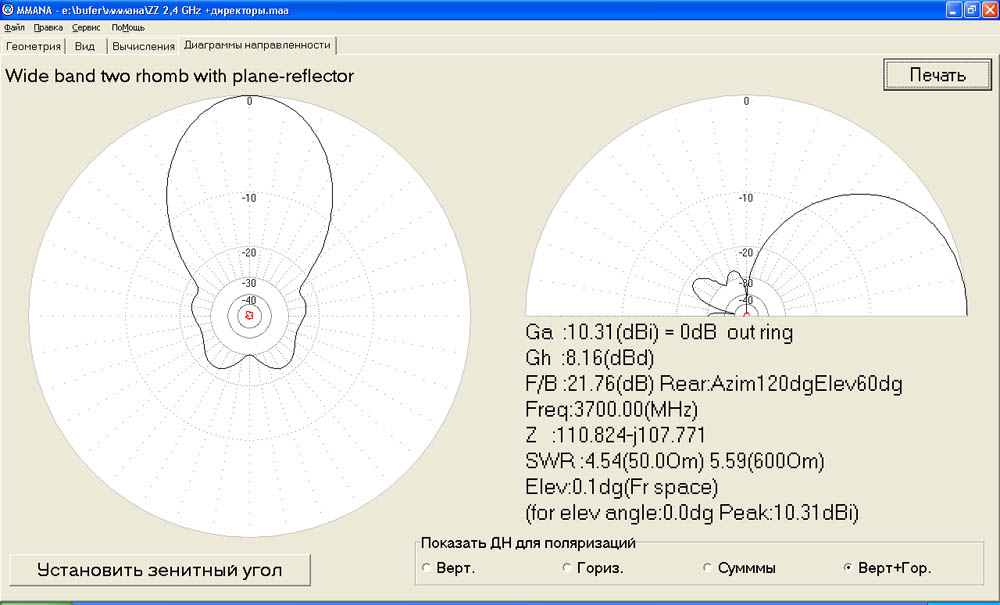Restore down the MMANA window

[x=971, y=10]
